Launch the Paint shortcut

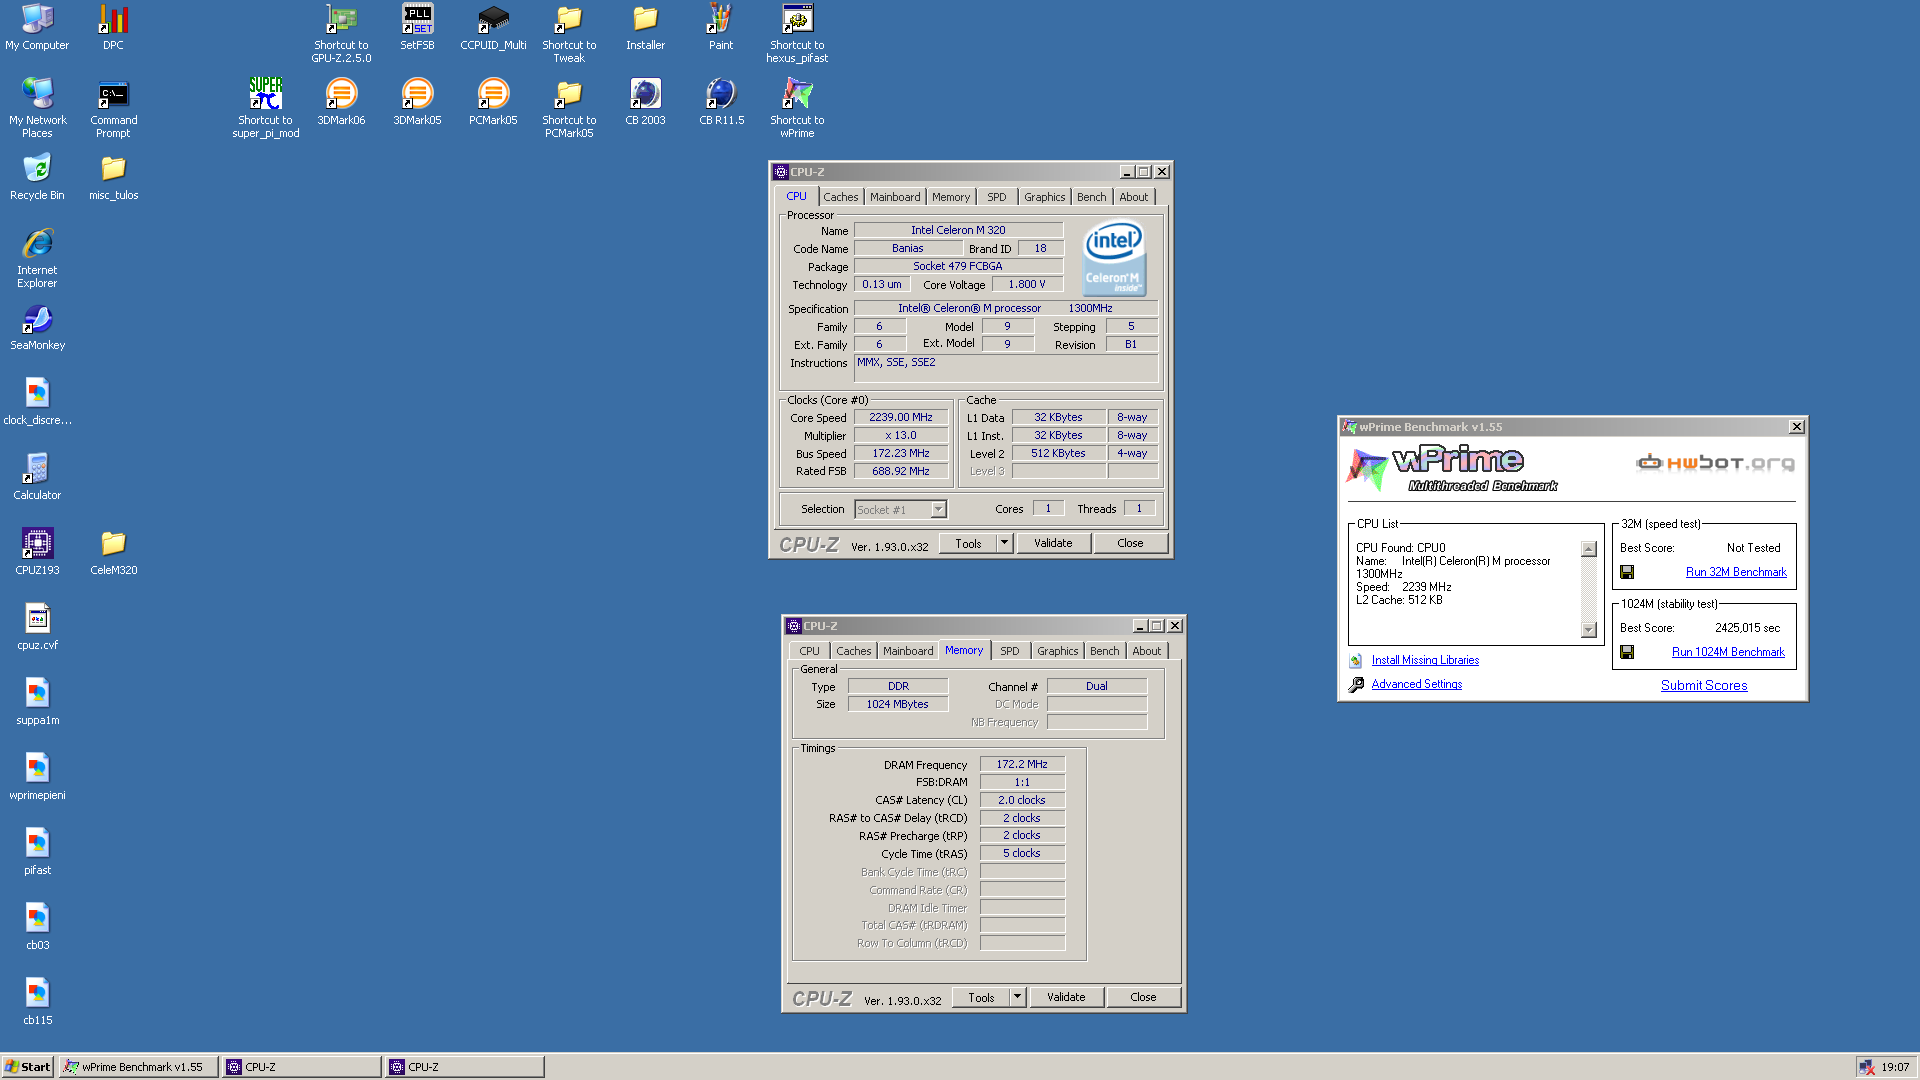point(720,27)
